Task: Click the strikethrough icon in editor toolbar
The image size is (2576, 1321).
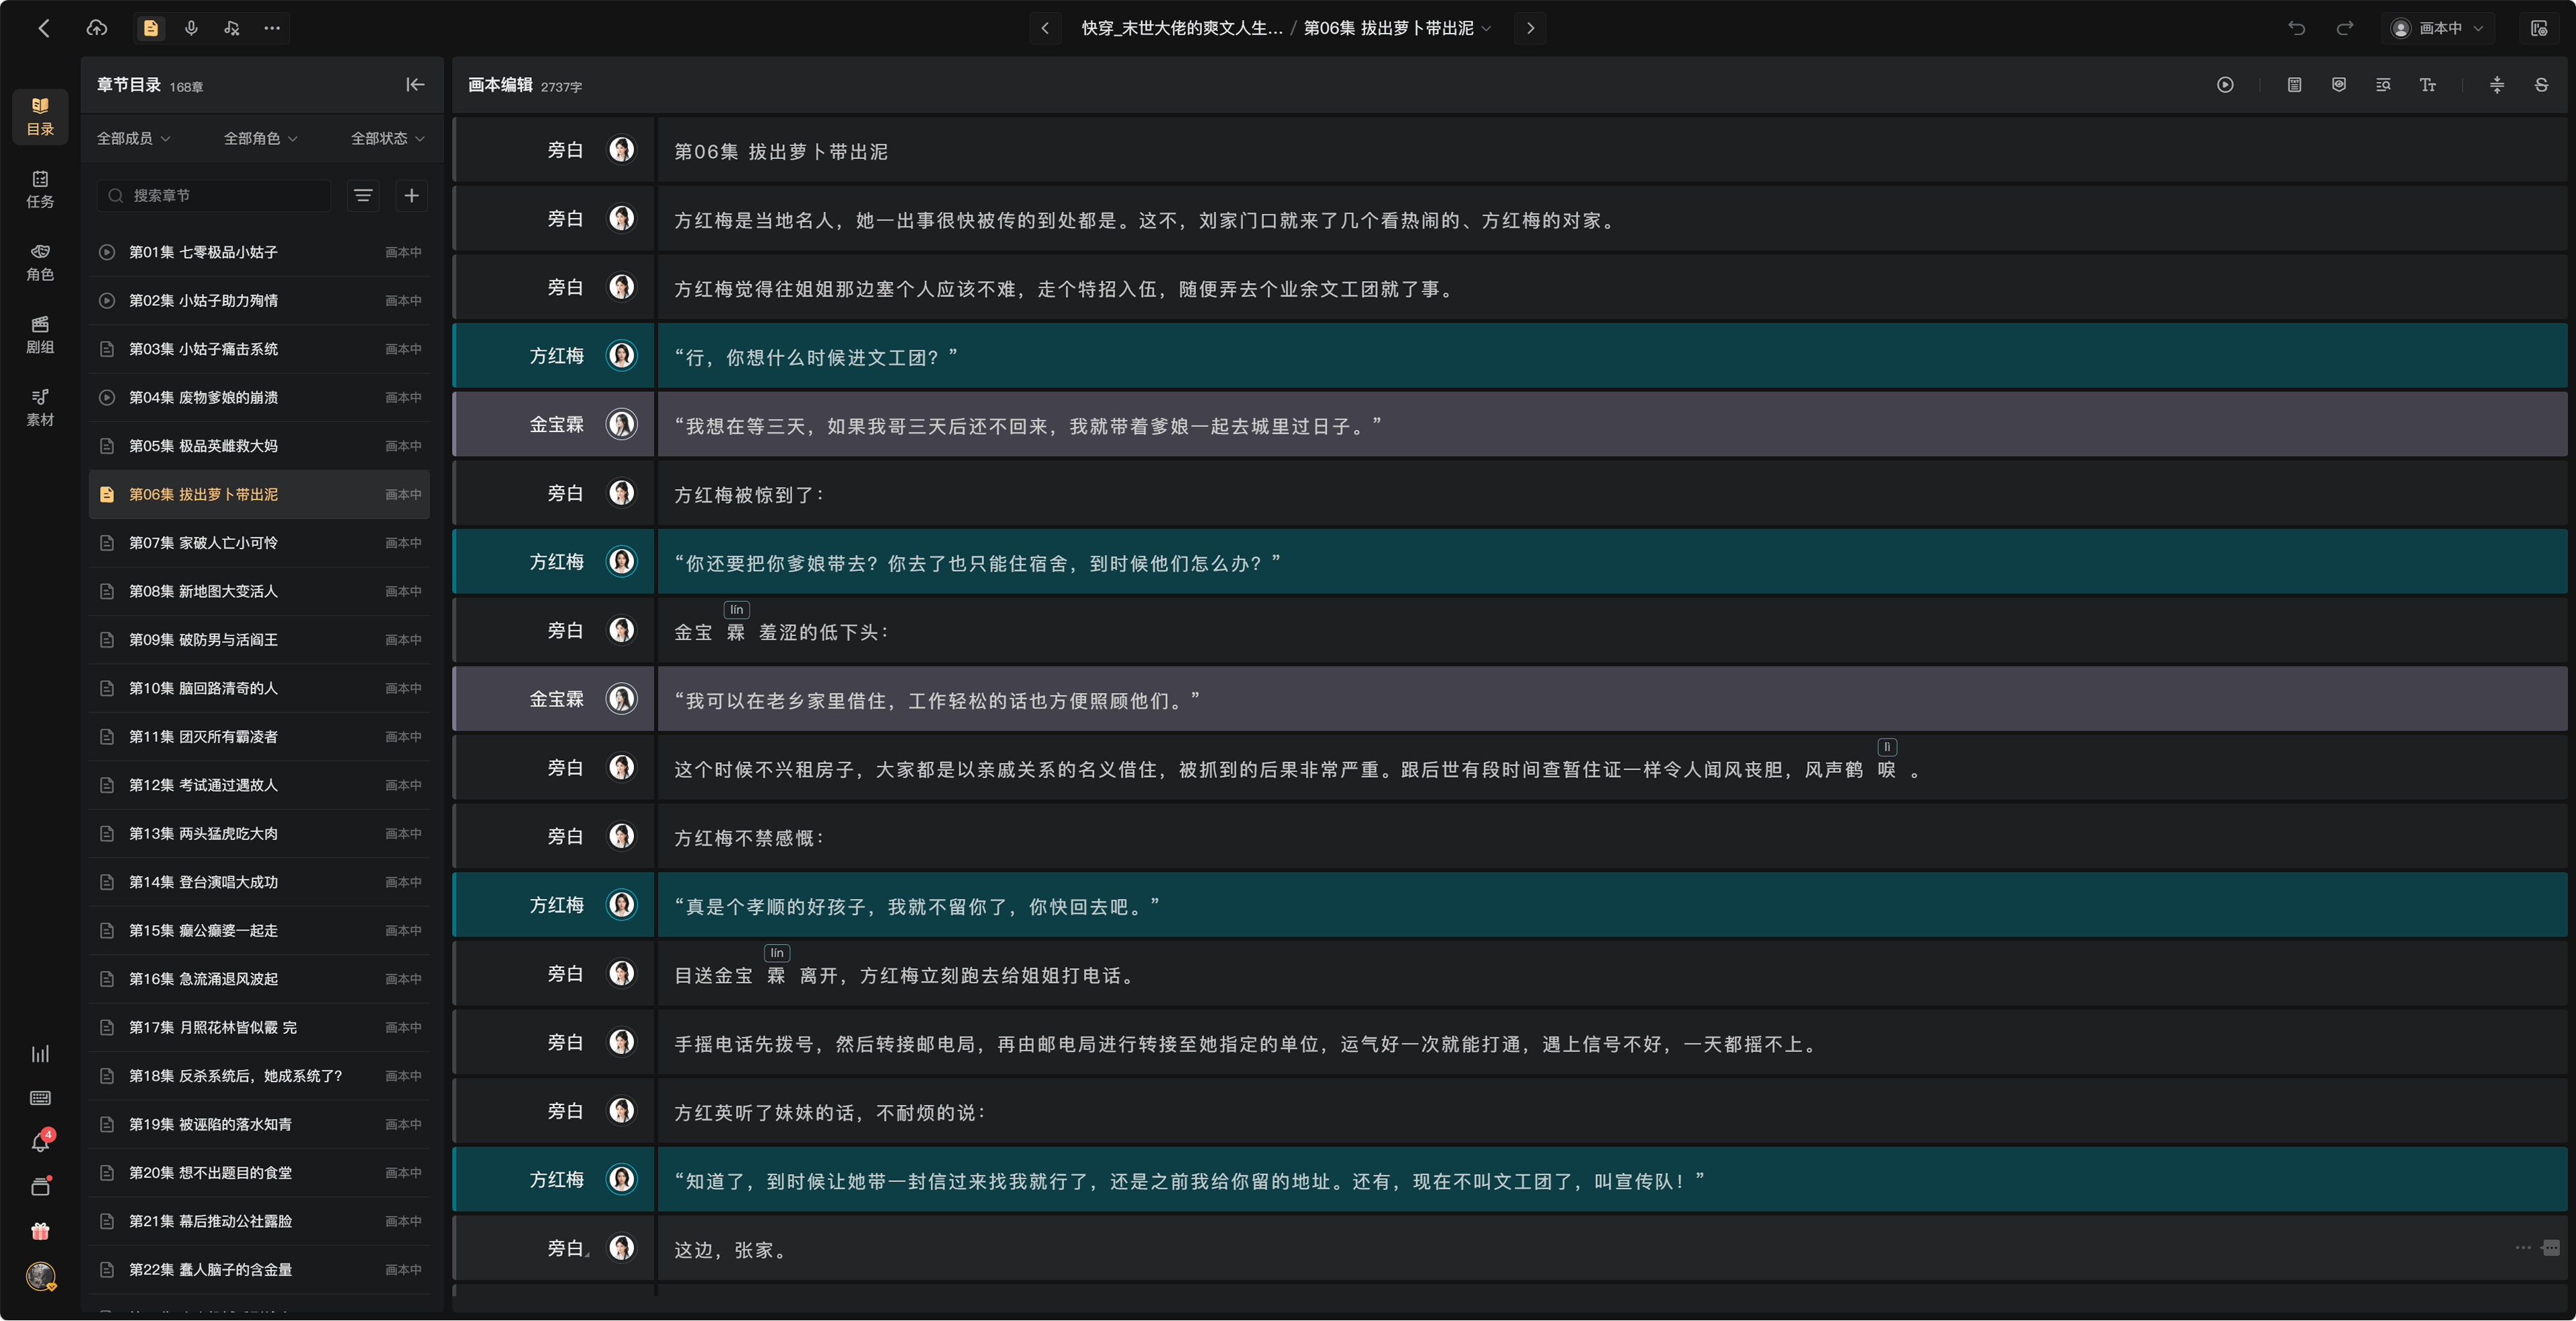Action: click(x=2541, y=85)
